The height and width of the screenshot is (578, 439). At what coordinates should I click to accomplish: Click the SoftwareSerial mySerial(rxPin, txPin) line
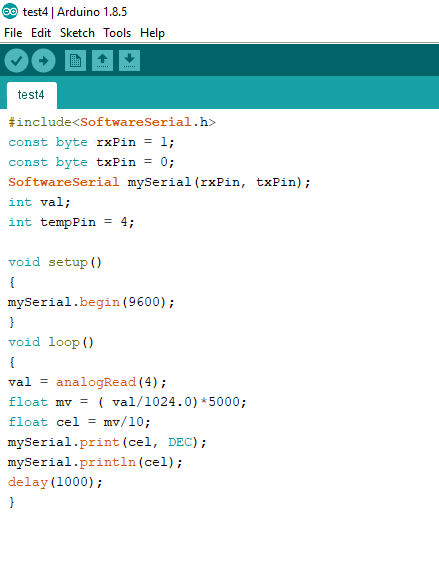pos(159,182)
